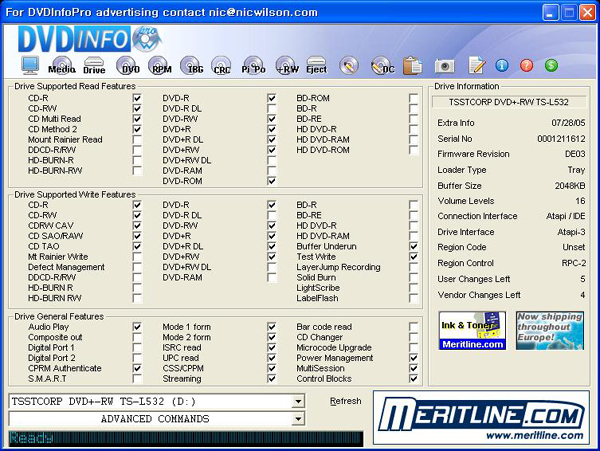The height and width of the screenshot is (451, 600).
Task: Toggle LightScribe write checkbox
Action: [x=413, y=288]
